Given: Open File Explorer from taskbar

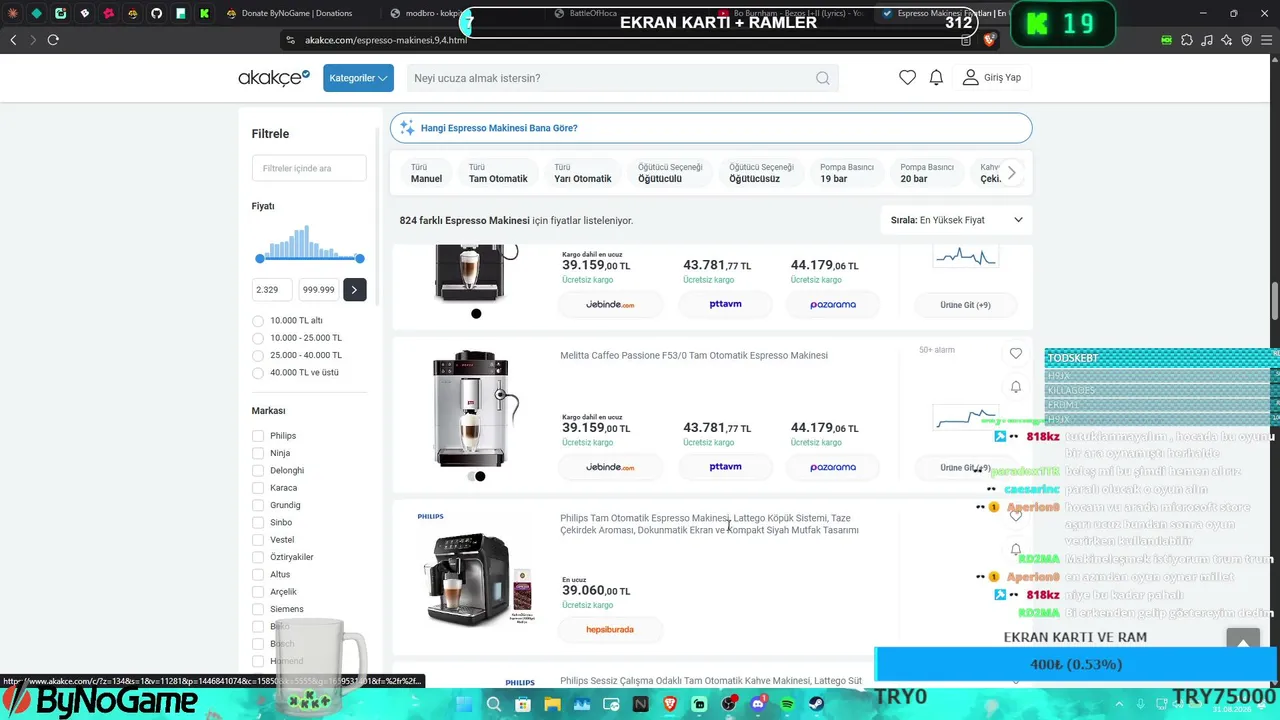Looking at the screenshot, I should pyautogui.click(x=552, y=704).
